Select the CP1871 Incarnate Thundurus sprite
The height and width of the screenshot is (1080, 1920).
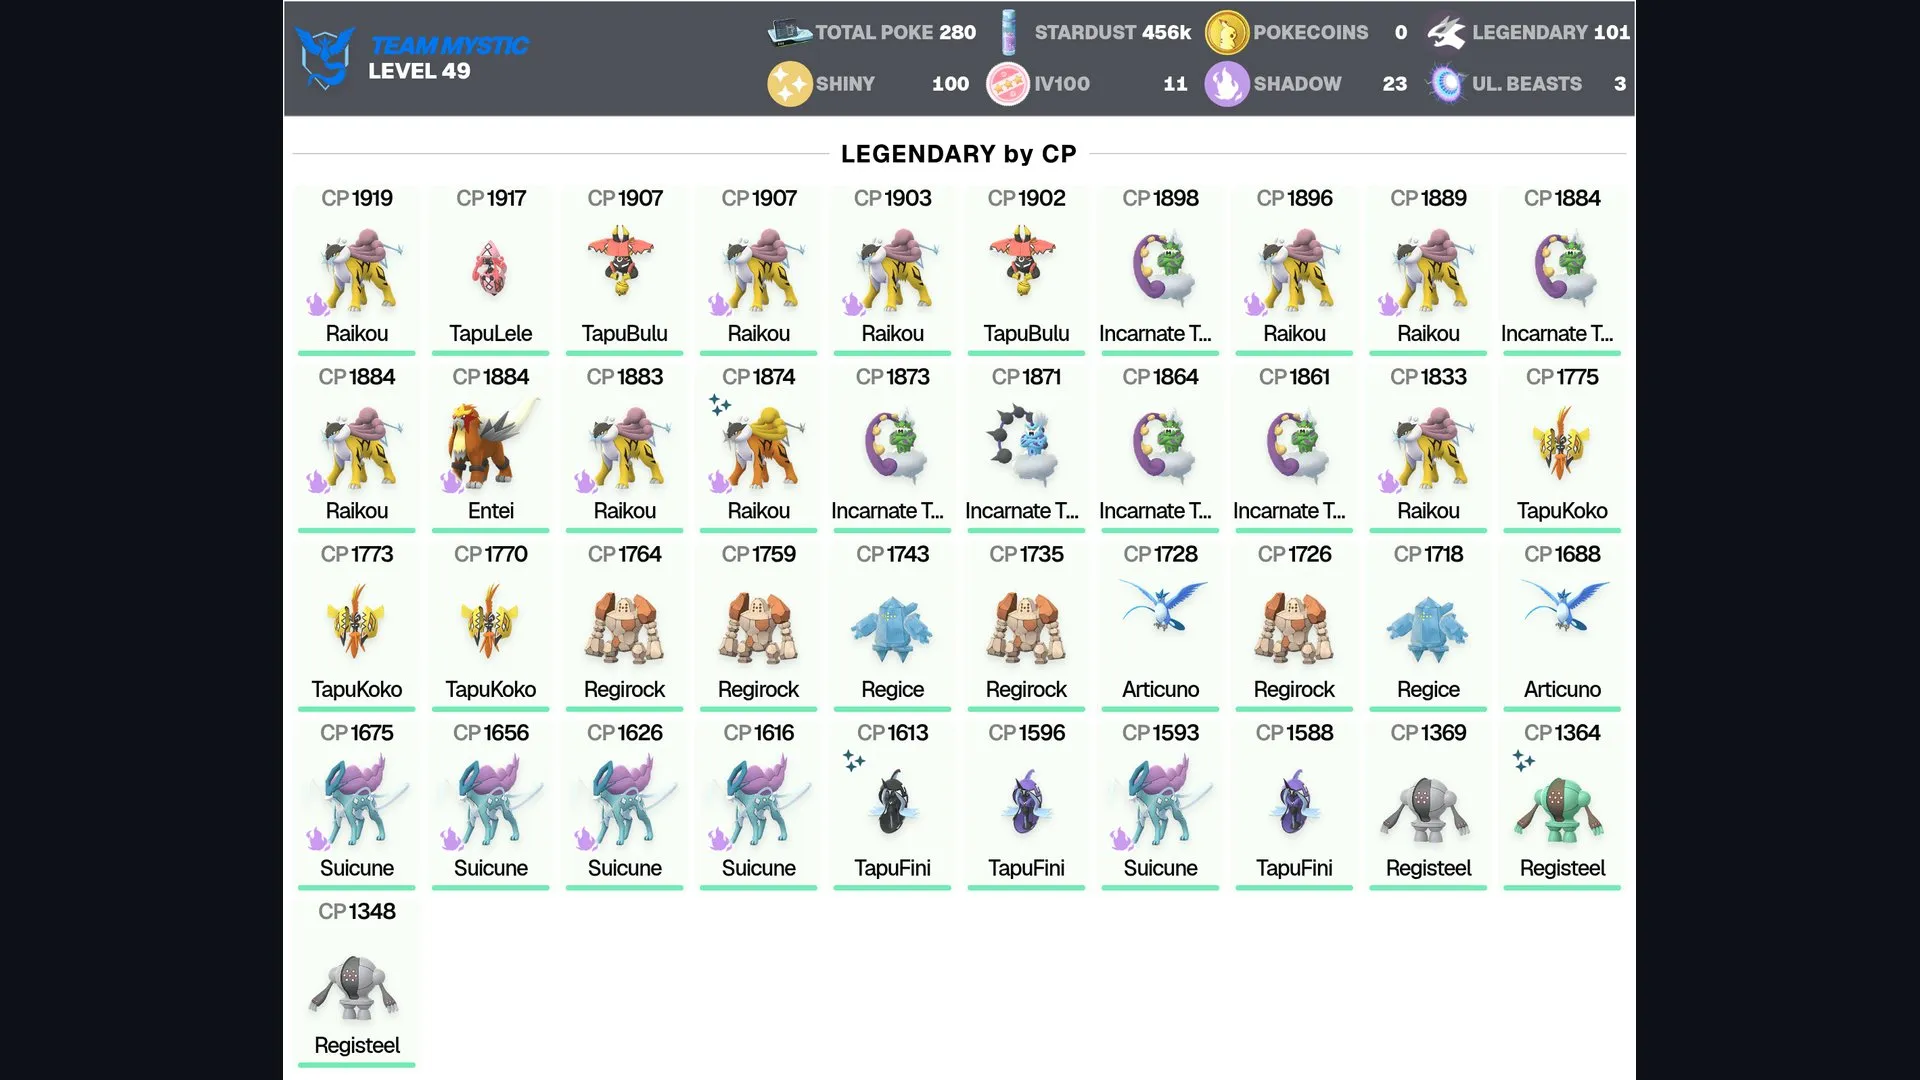coord(1024,446)
